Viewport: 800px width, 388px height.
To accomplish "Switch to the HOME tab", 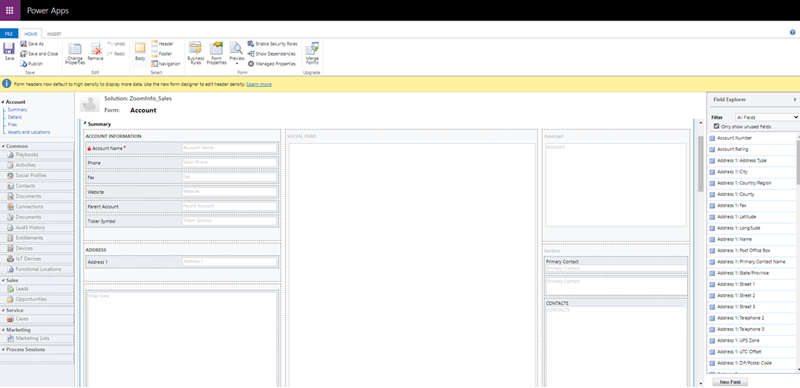I will [31, 34].
